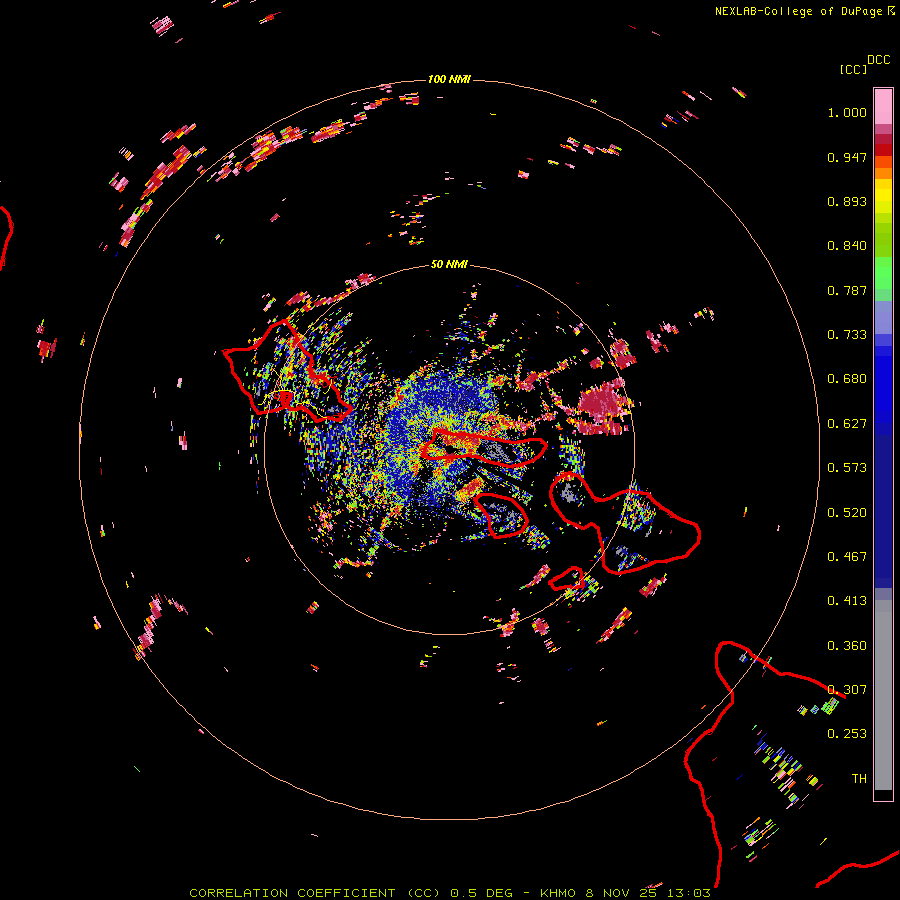Click the 0.893 color scale value
900x900 pixels.
[x=847, y=201]
